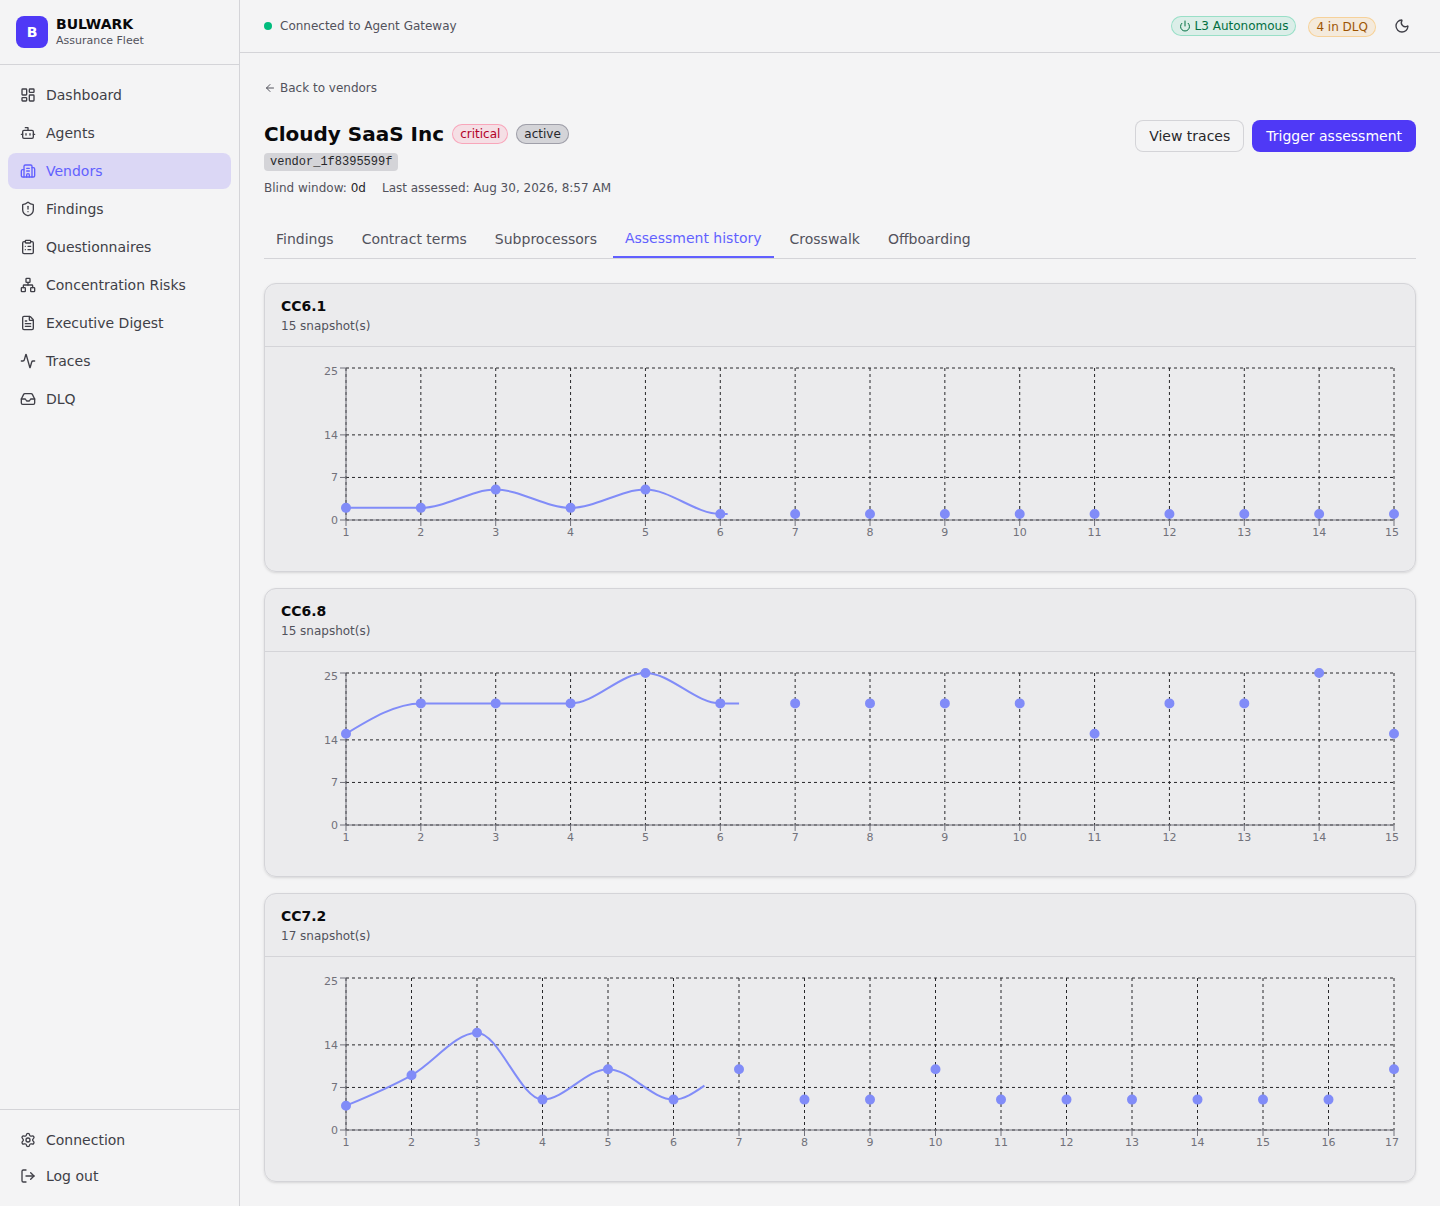Click the critical severity badge
This screenshot has width=1440, height=1206.
pyautogui.click(x=480, y=134)
